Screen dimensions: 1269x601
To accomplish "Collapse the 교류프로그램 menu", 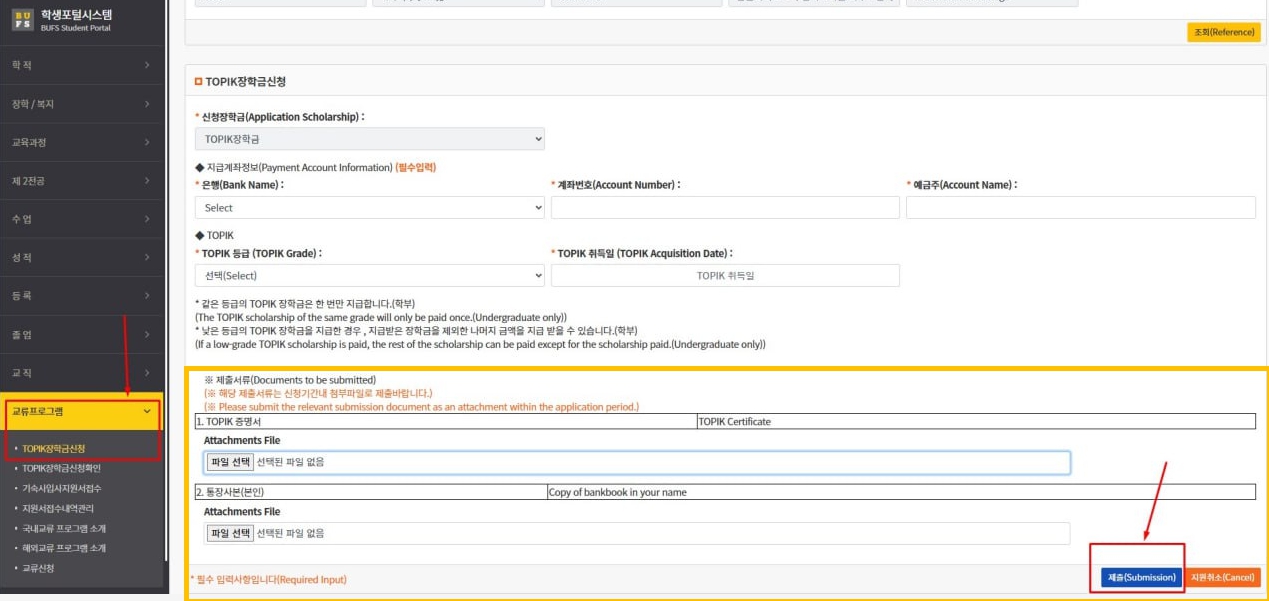I will click(147, 411).
